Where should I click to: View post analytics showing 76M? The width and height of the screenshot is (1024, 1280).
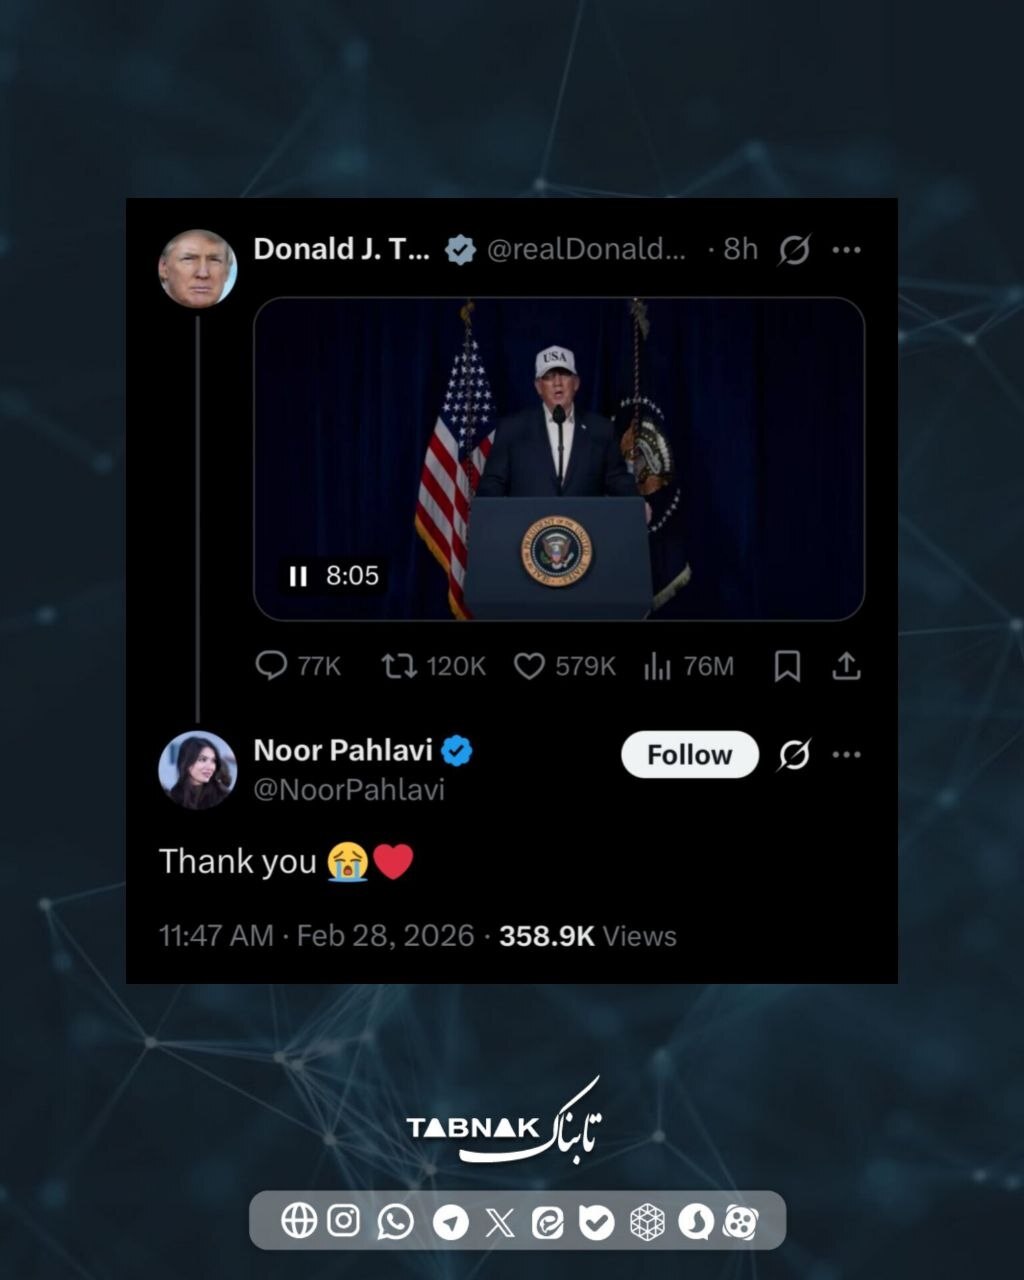click(x=657, y=667)
